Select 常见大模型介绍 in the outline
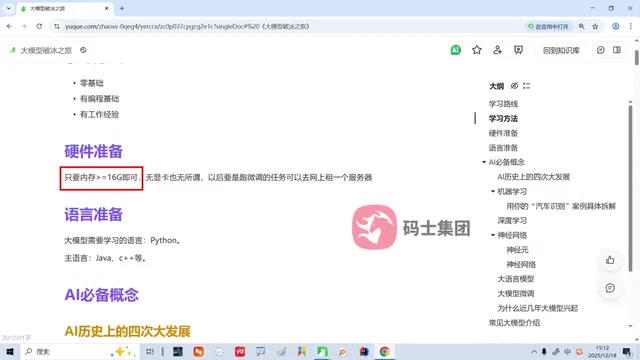This screenshot has height=360, width=640. 514,323
